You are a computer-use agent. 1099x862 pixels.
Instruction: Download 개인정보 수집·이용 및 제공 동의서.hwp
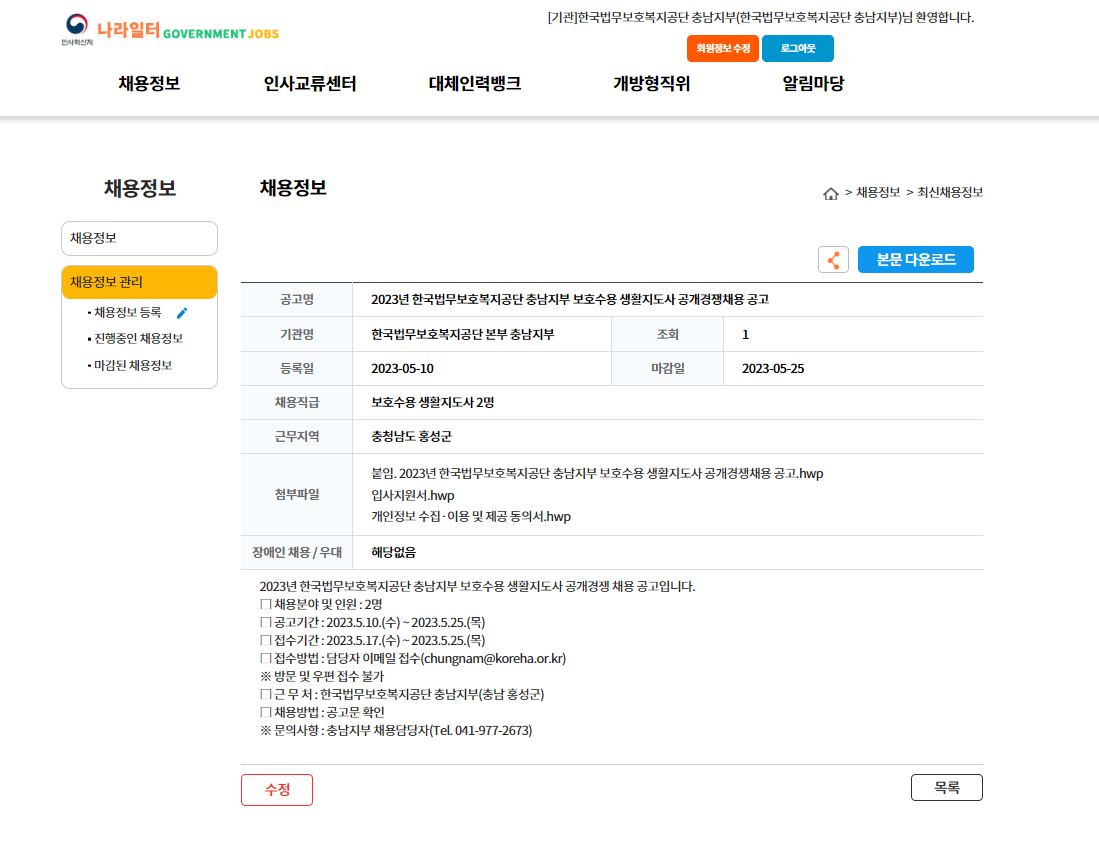click(x=471, y=516)
